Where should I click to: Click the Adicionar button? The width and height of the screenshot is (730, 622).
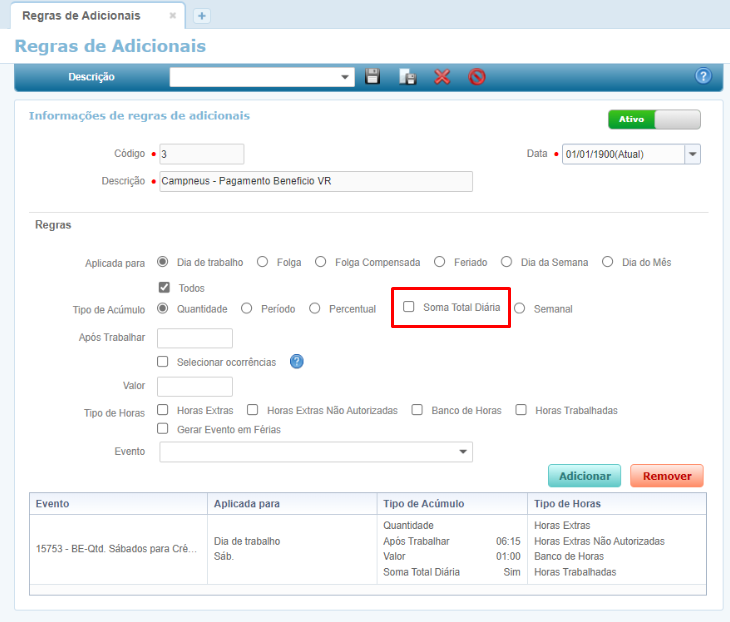click(584, 476)
